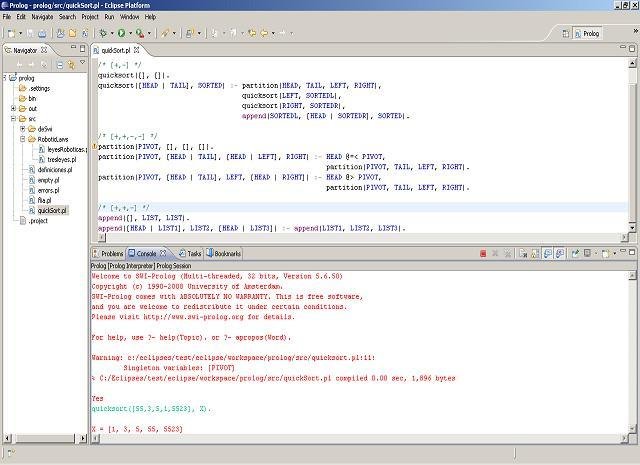This screenshot has height=465, width=640.
Task: Click the quicksort query line in console
Action: coord(151,409)
